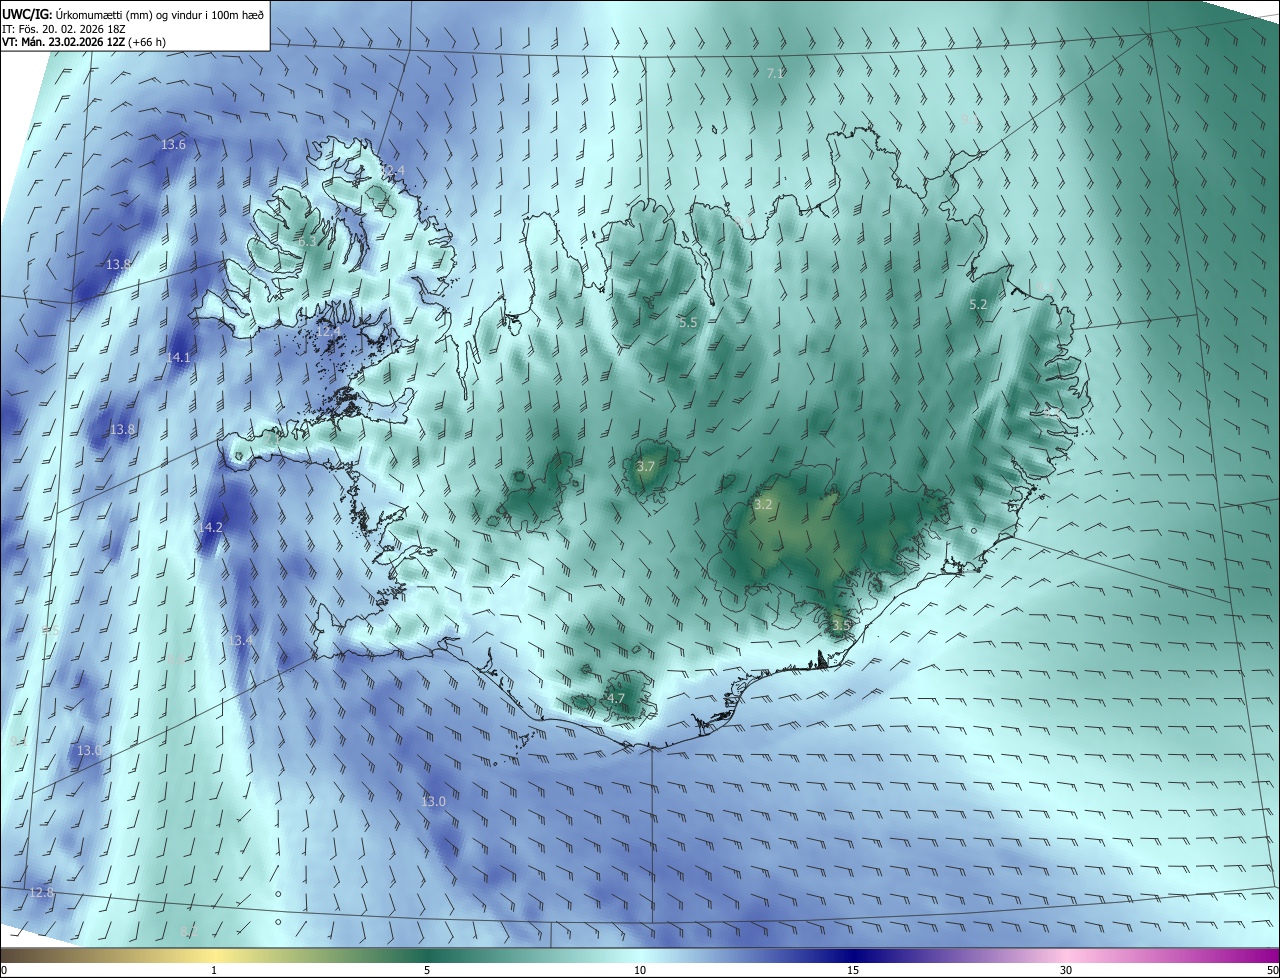Click the color scale tick label 5

pyautogui.click(x=427, y=970)
